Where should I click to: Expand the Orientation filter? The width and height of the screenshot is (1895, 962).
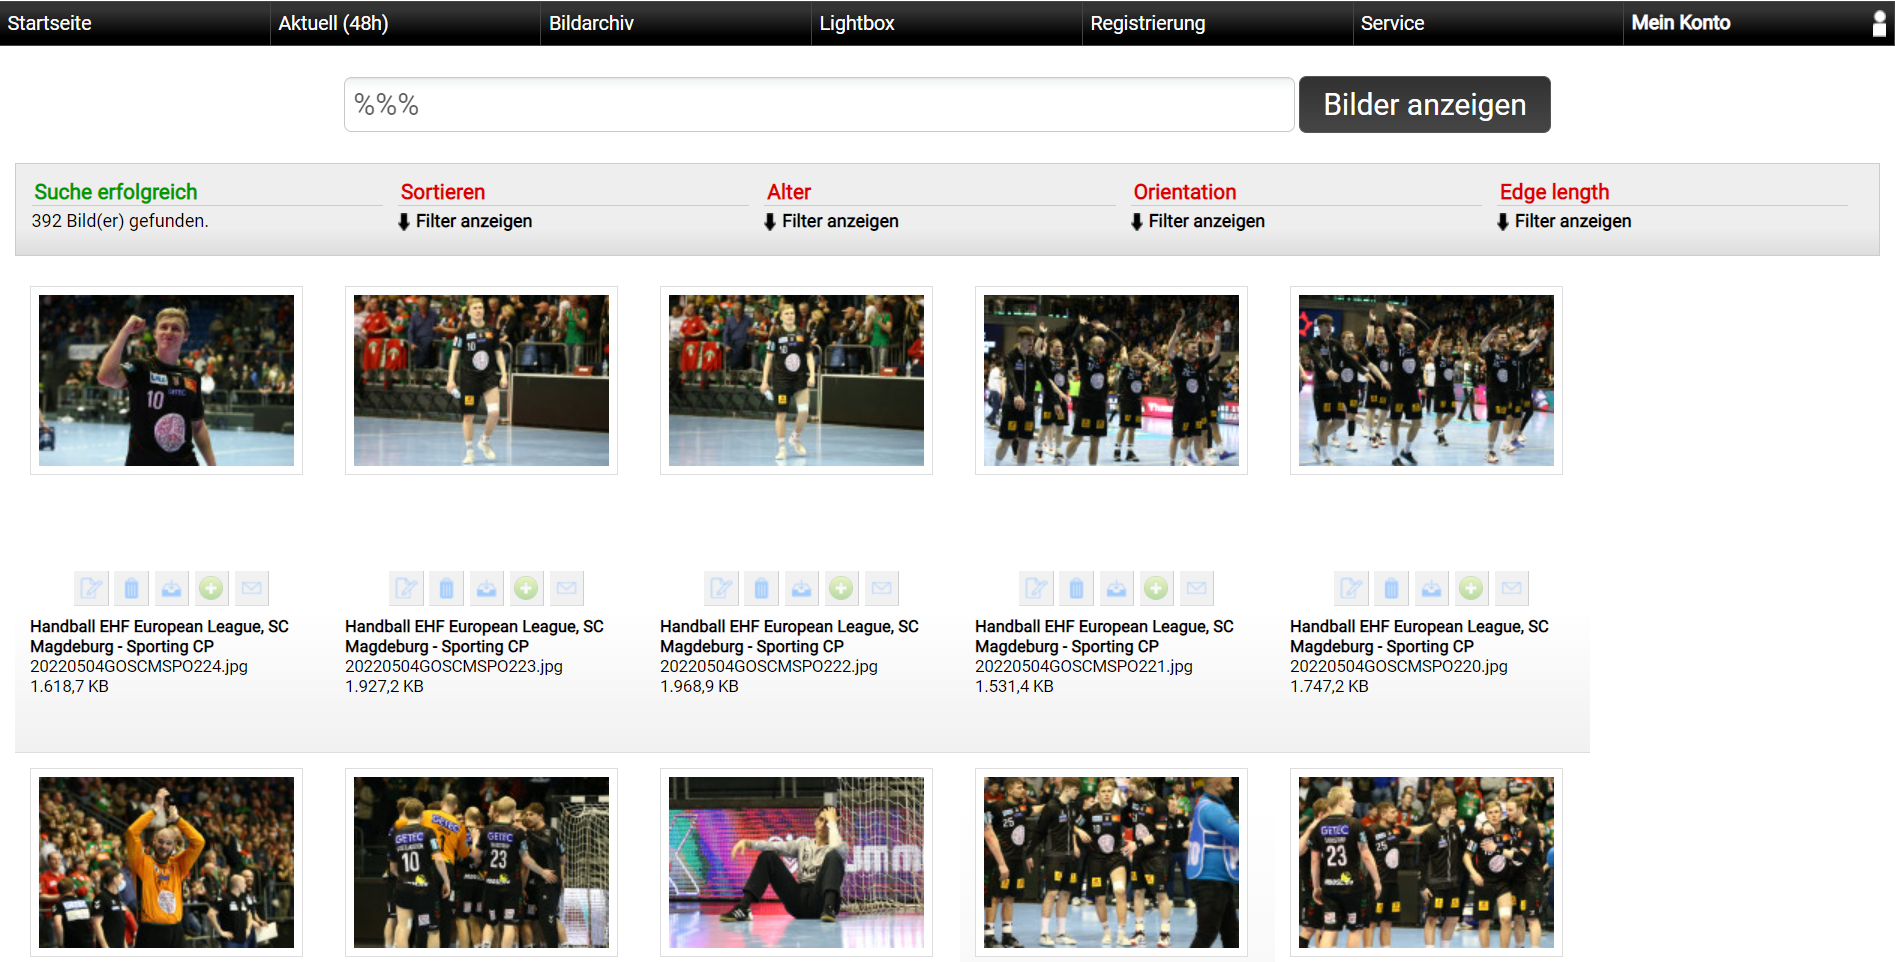click(1198, 221)
